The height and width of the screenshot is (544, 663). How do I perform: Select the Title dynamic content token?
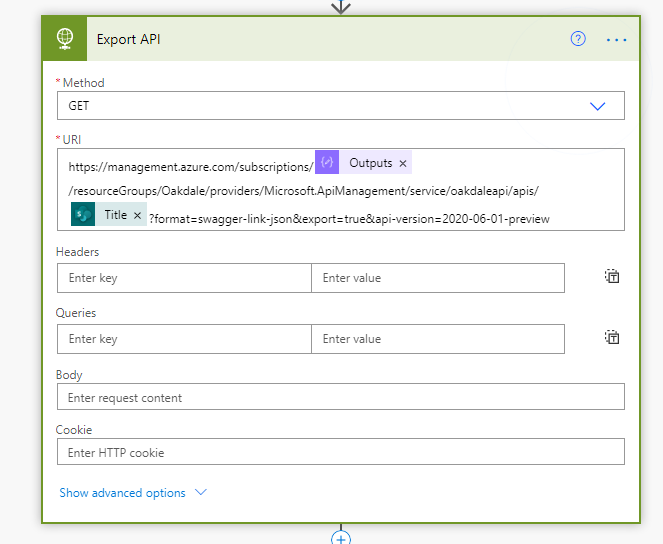pos(109,214)
